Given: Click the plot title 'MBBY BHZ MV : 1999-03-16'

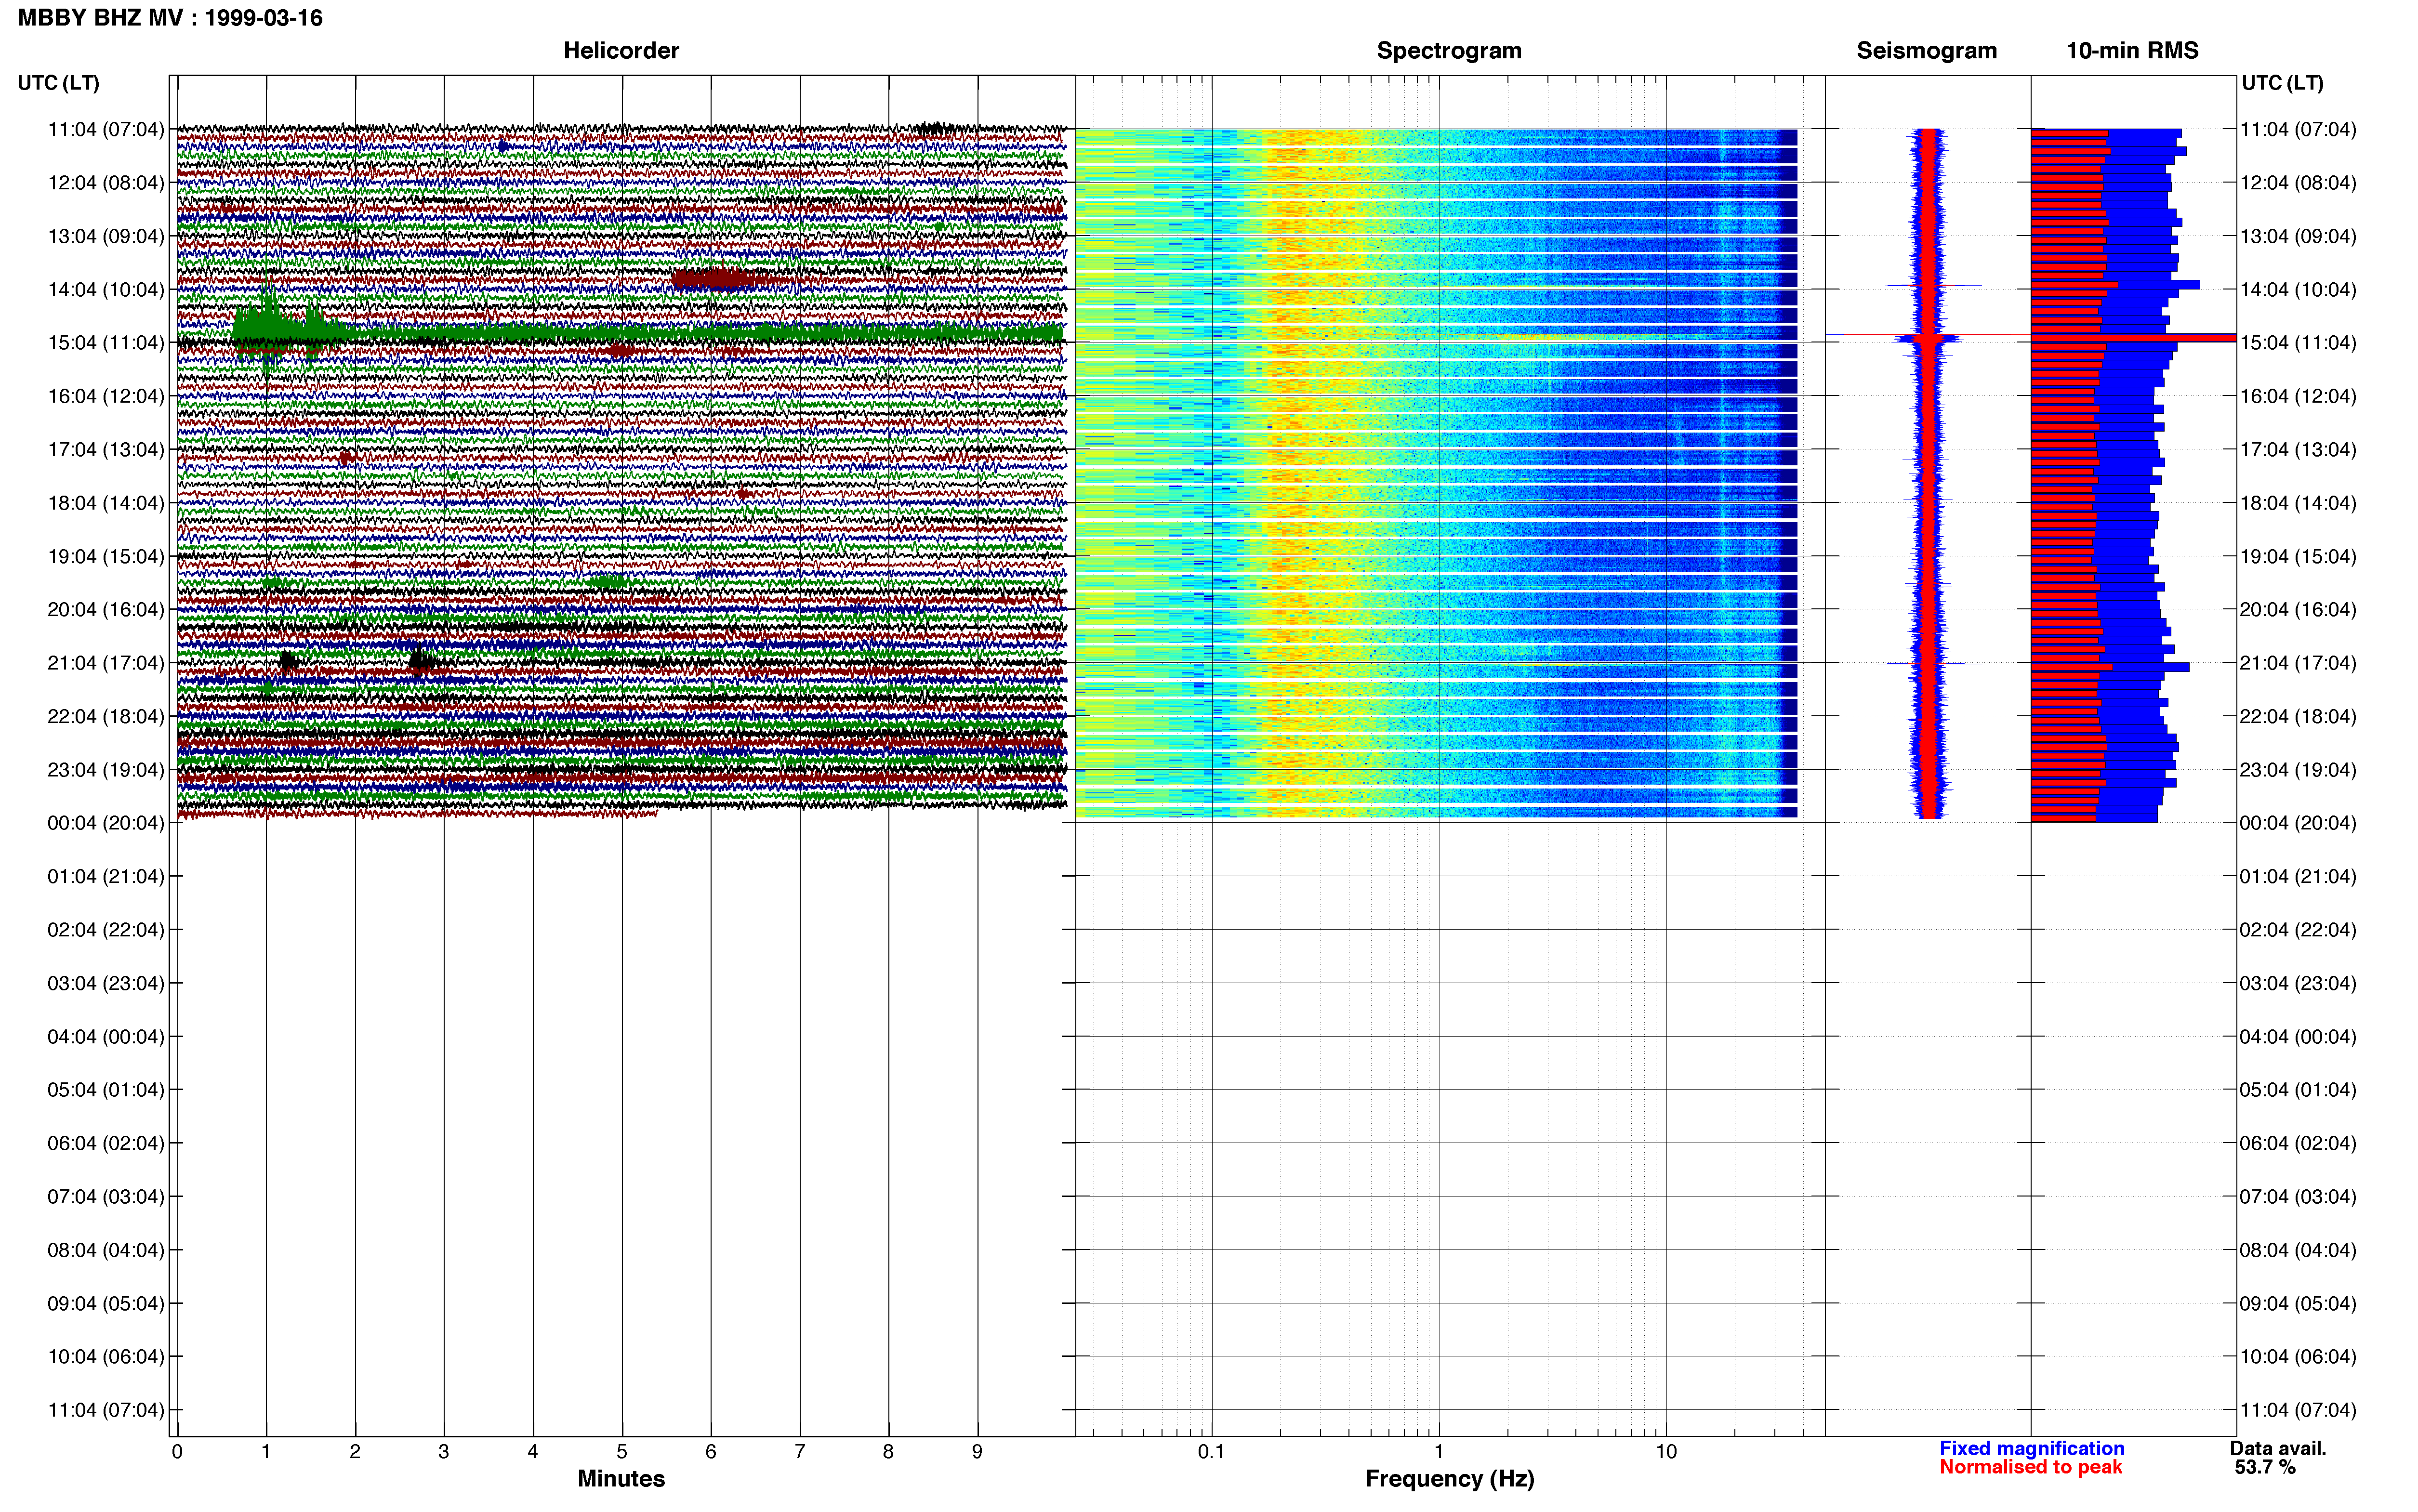Looking at the screenshot, I should [x=170, y=18].
